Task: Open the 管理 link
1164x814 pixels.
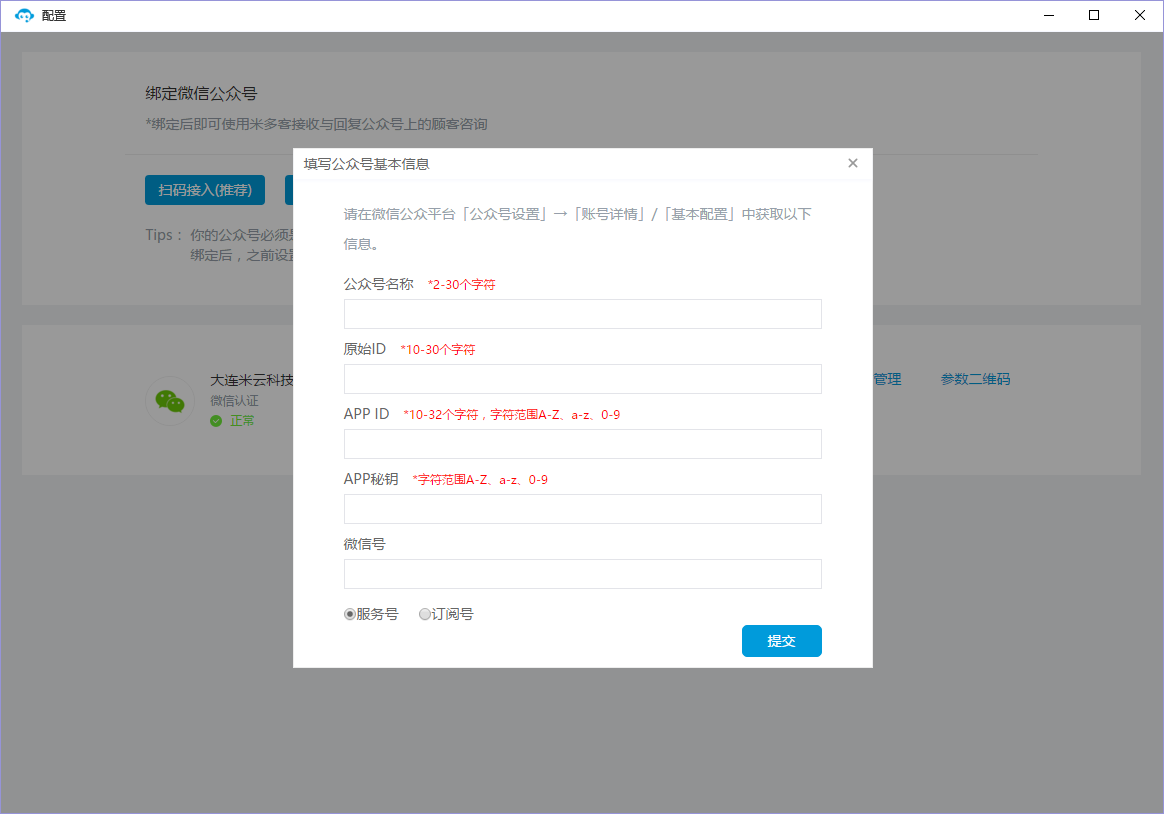Action: 887,379
